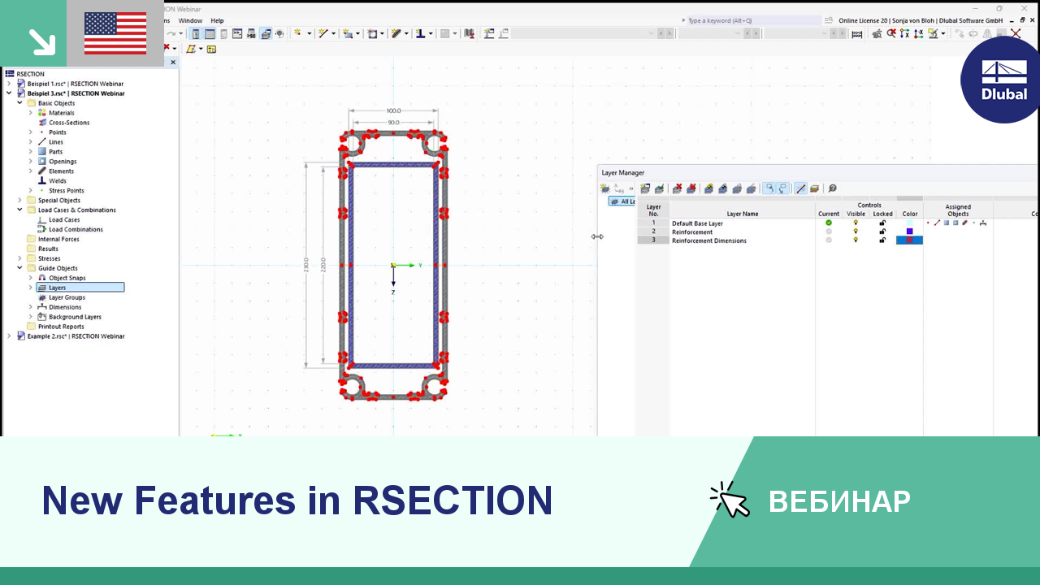The height and width of the screenshot is (585, 1040).
Task: Click the Color column header
Action: (x=909, y=214)
